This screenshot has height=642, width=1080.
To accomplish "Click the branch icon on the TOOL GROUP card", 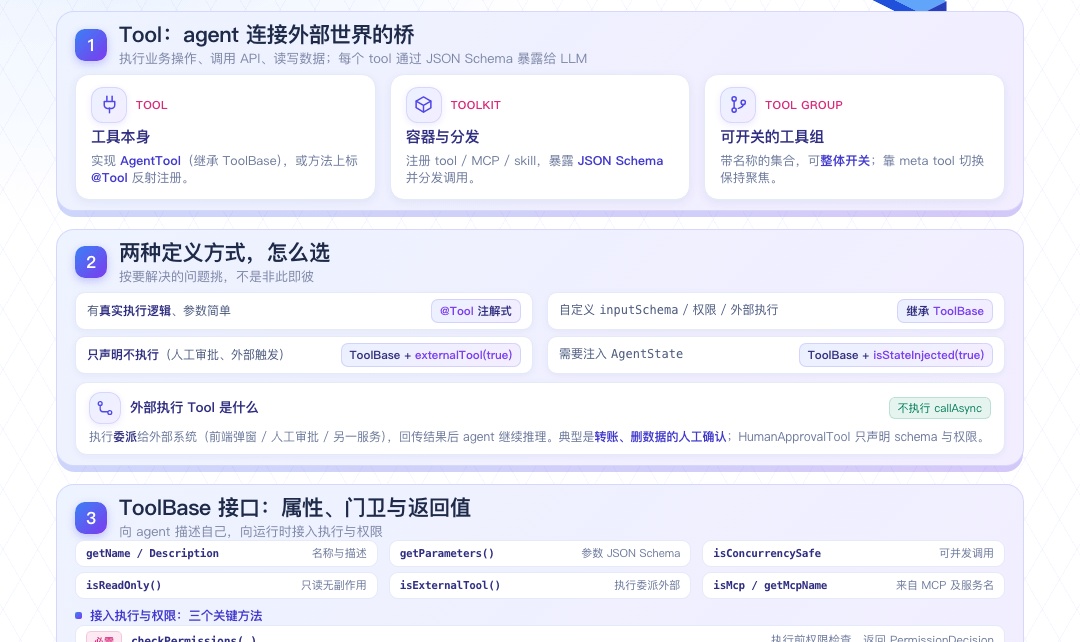I will (738, 105).
